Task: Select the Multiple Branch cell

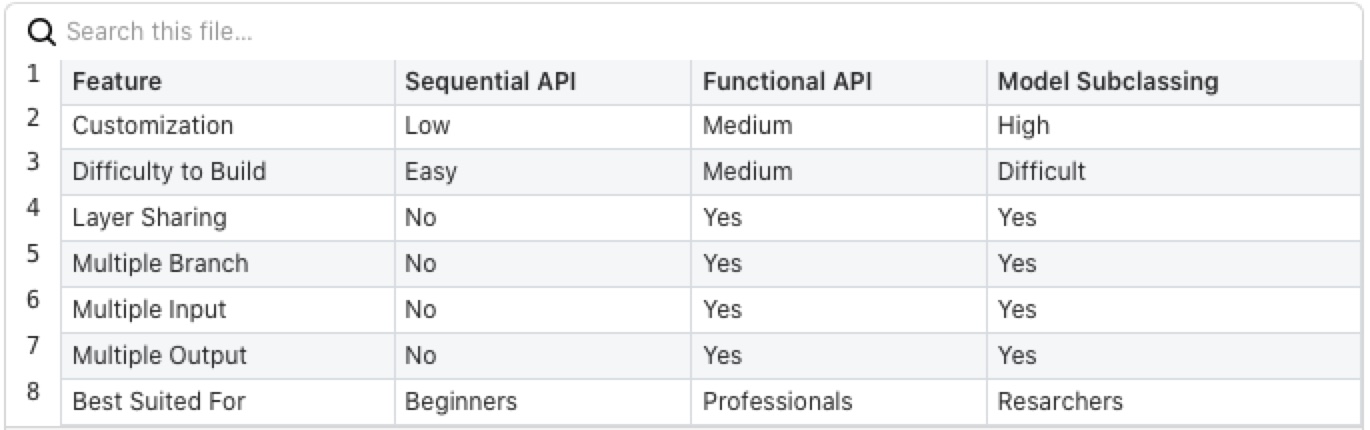Action: 228,264
